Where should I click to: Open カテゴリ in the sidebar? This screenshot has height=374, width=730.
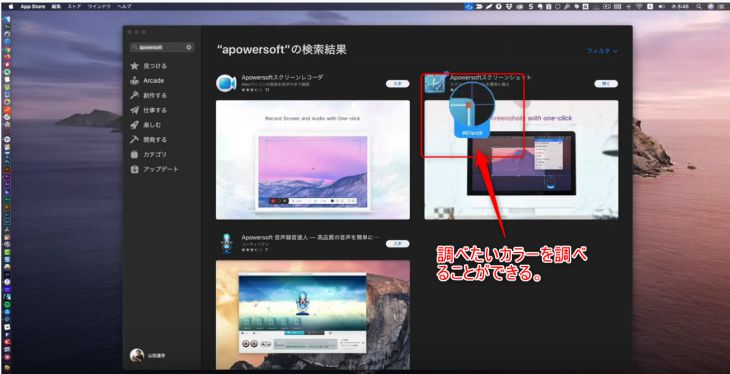(x=149, y=154)
